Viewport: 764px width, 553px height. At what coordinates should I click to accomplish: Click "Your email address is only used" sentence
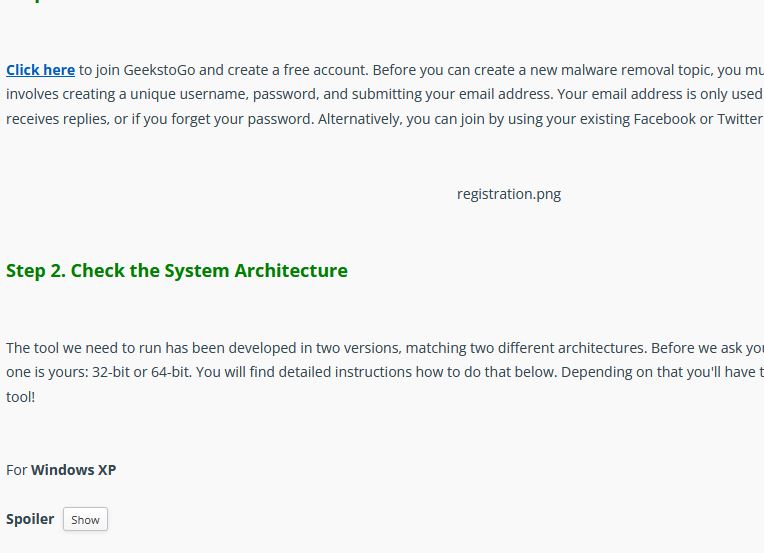coord(660,94)
